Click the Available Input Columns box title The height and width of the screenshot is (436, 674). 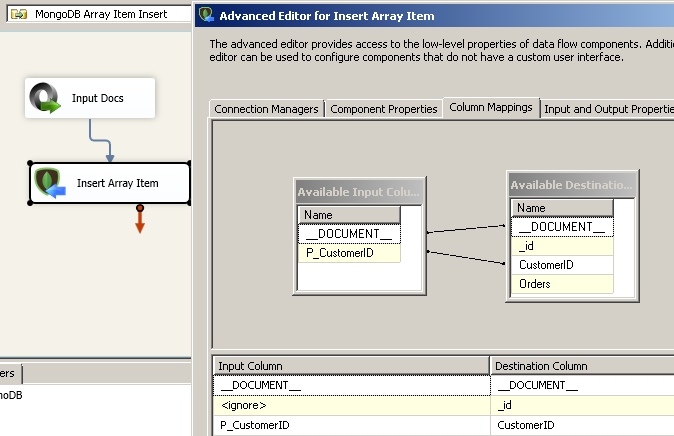[x=359, y=192]
